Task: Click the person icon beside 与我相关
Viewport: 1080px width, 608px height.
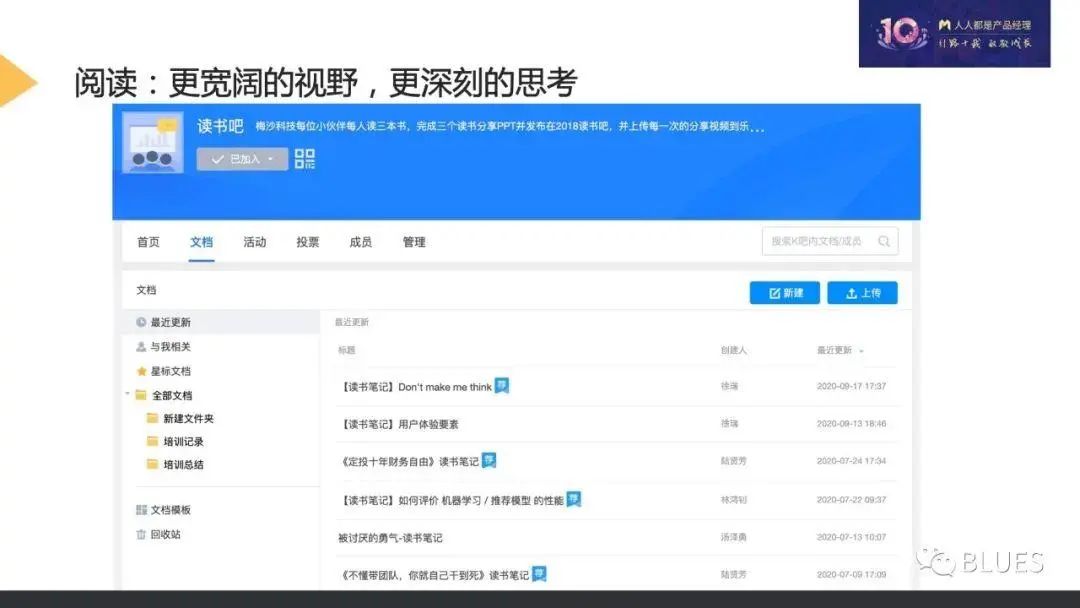Action: [x=141, y=346]
